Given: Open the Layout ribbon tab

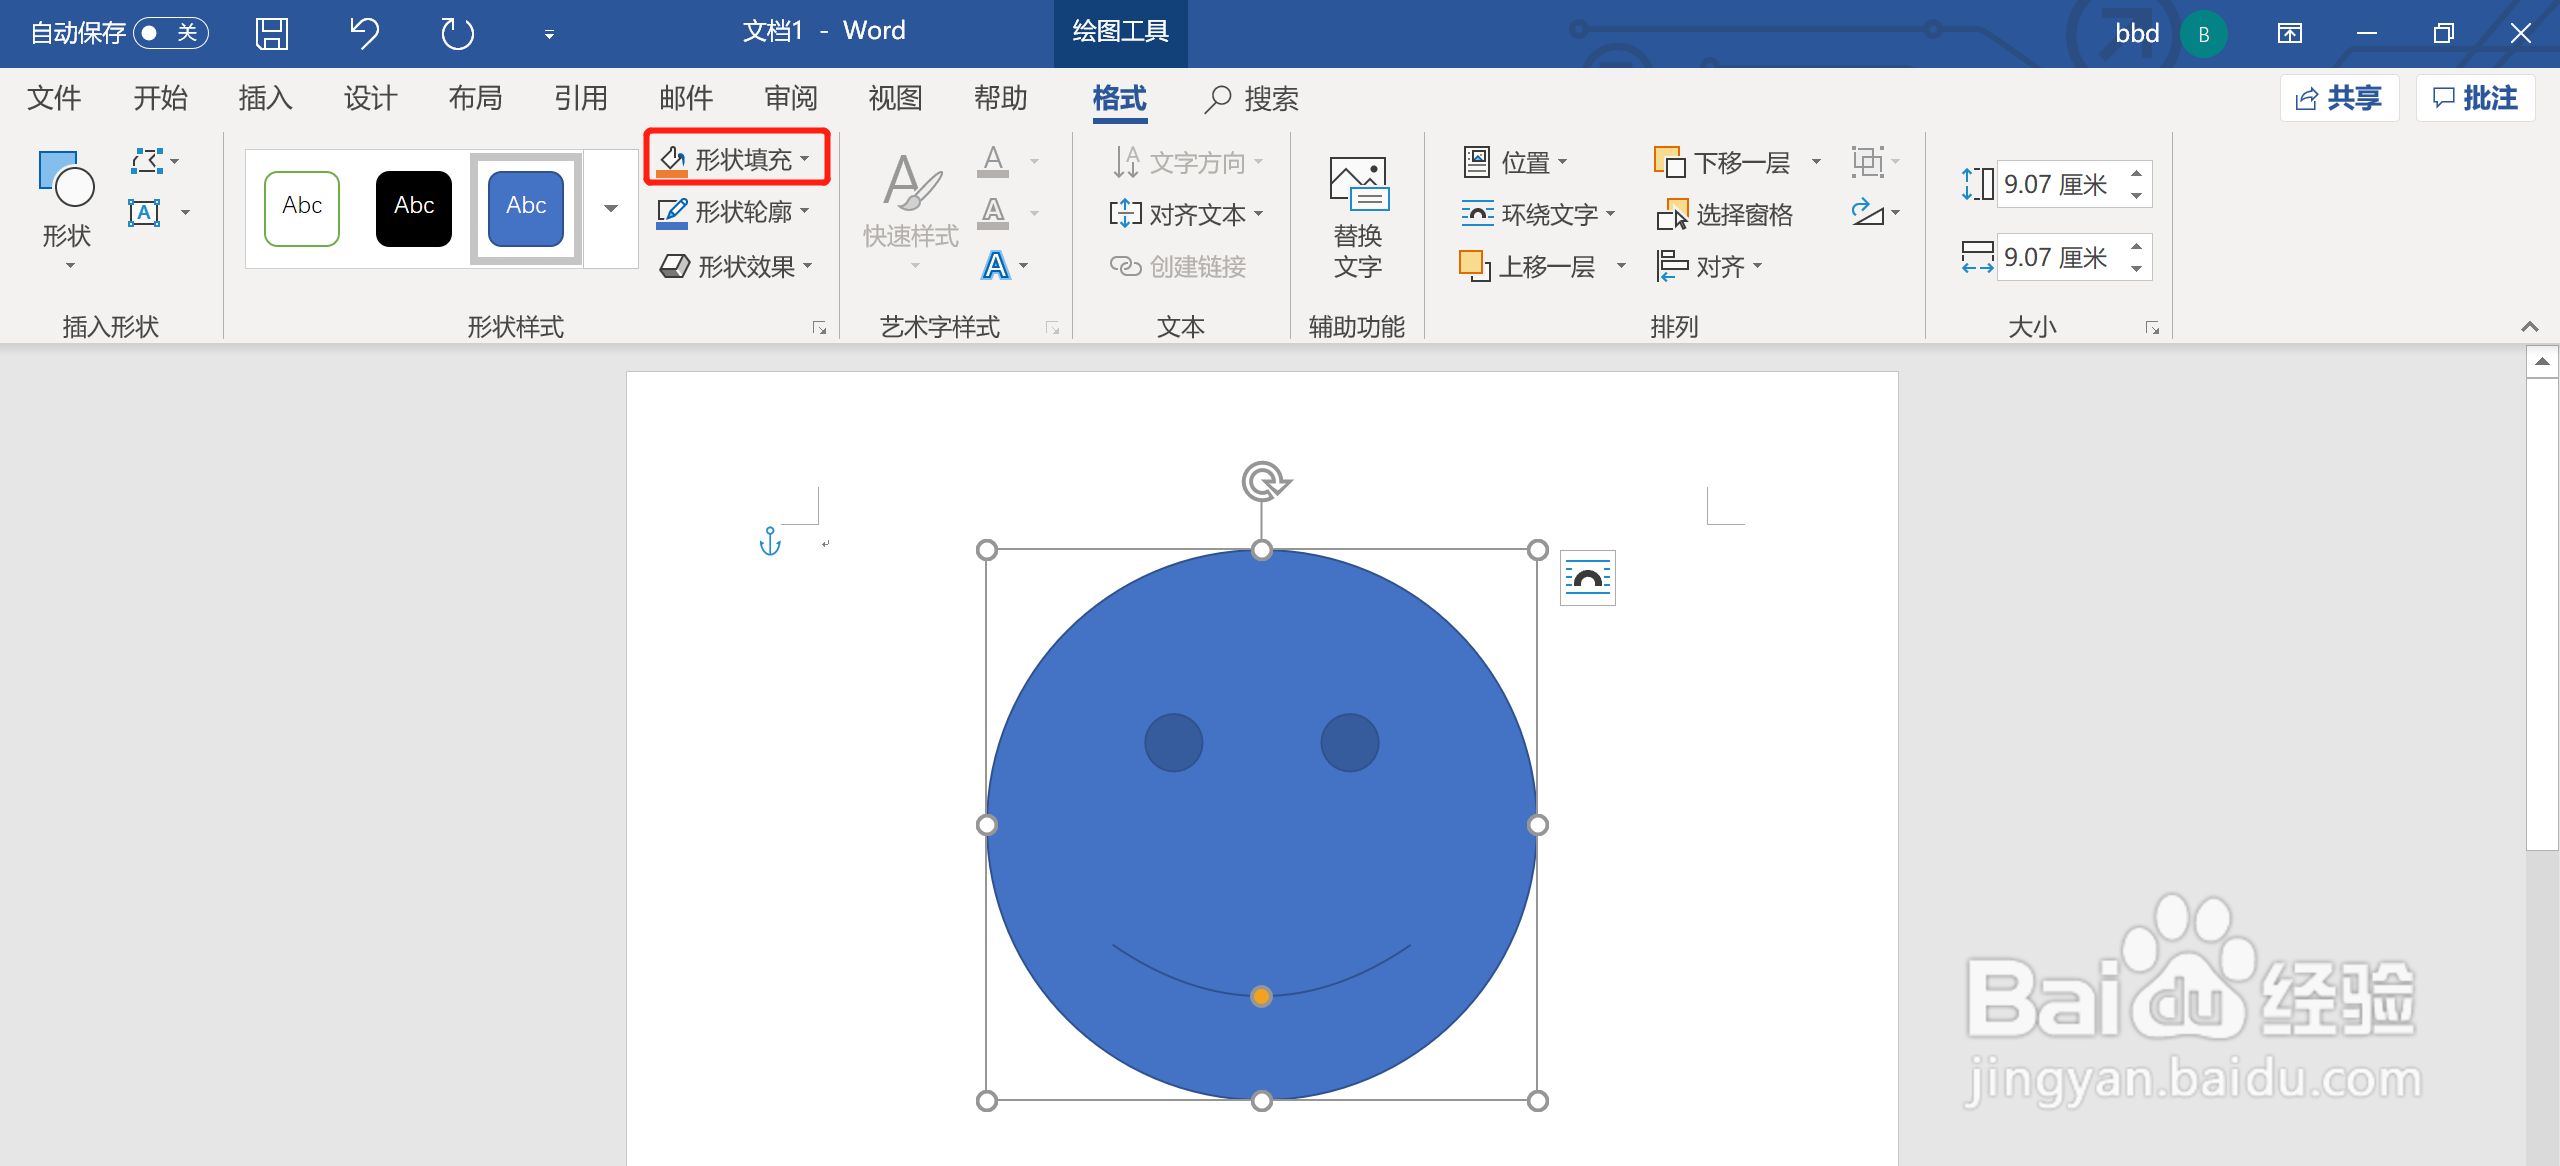Looking at the screenshot, I should [x=475, y=98].
